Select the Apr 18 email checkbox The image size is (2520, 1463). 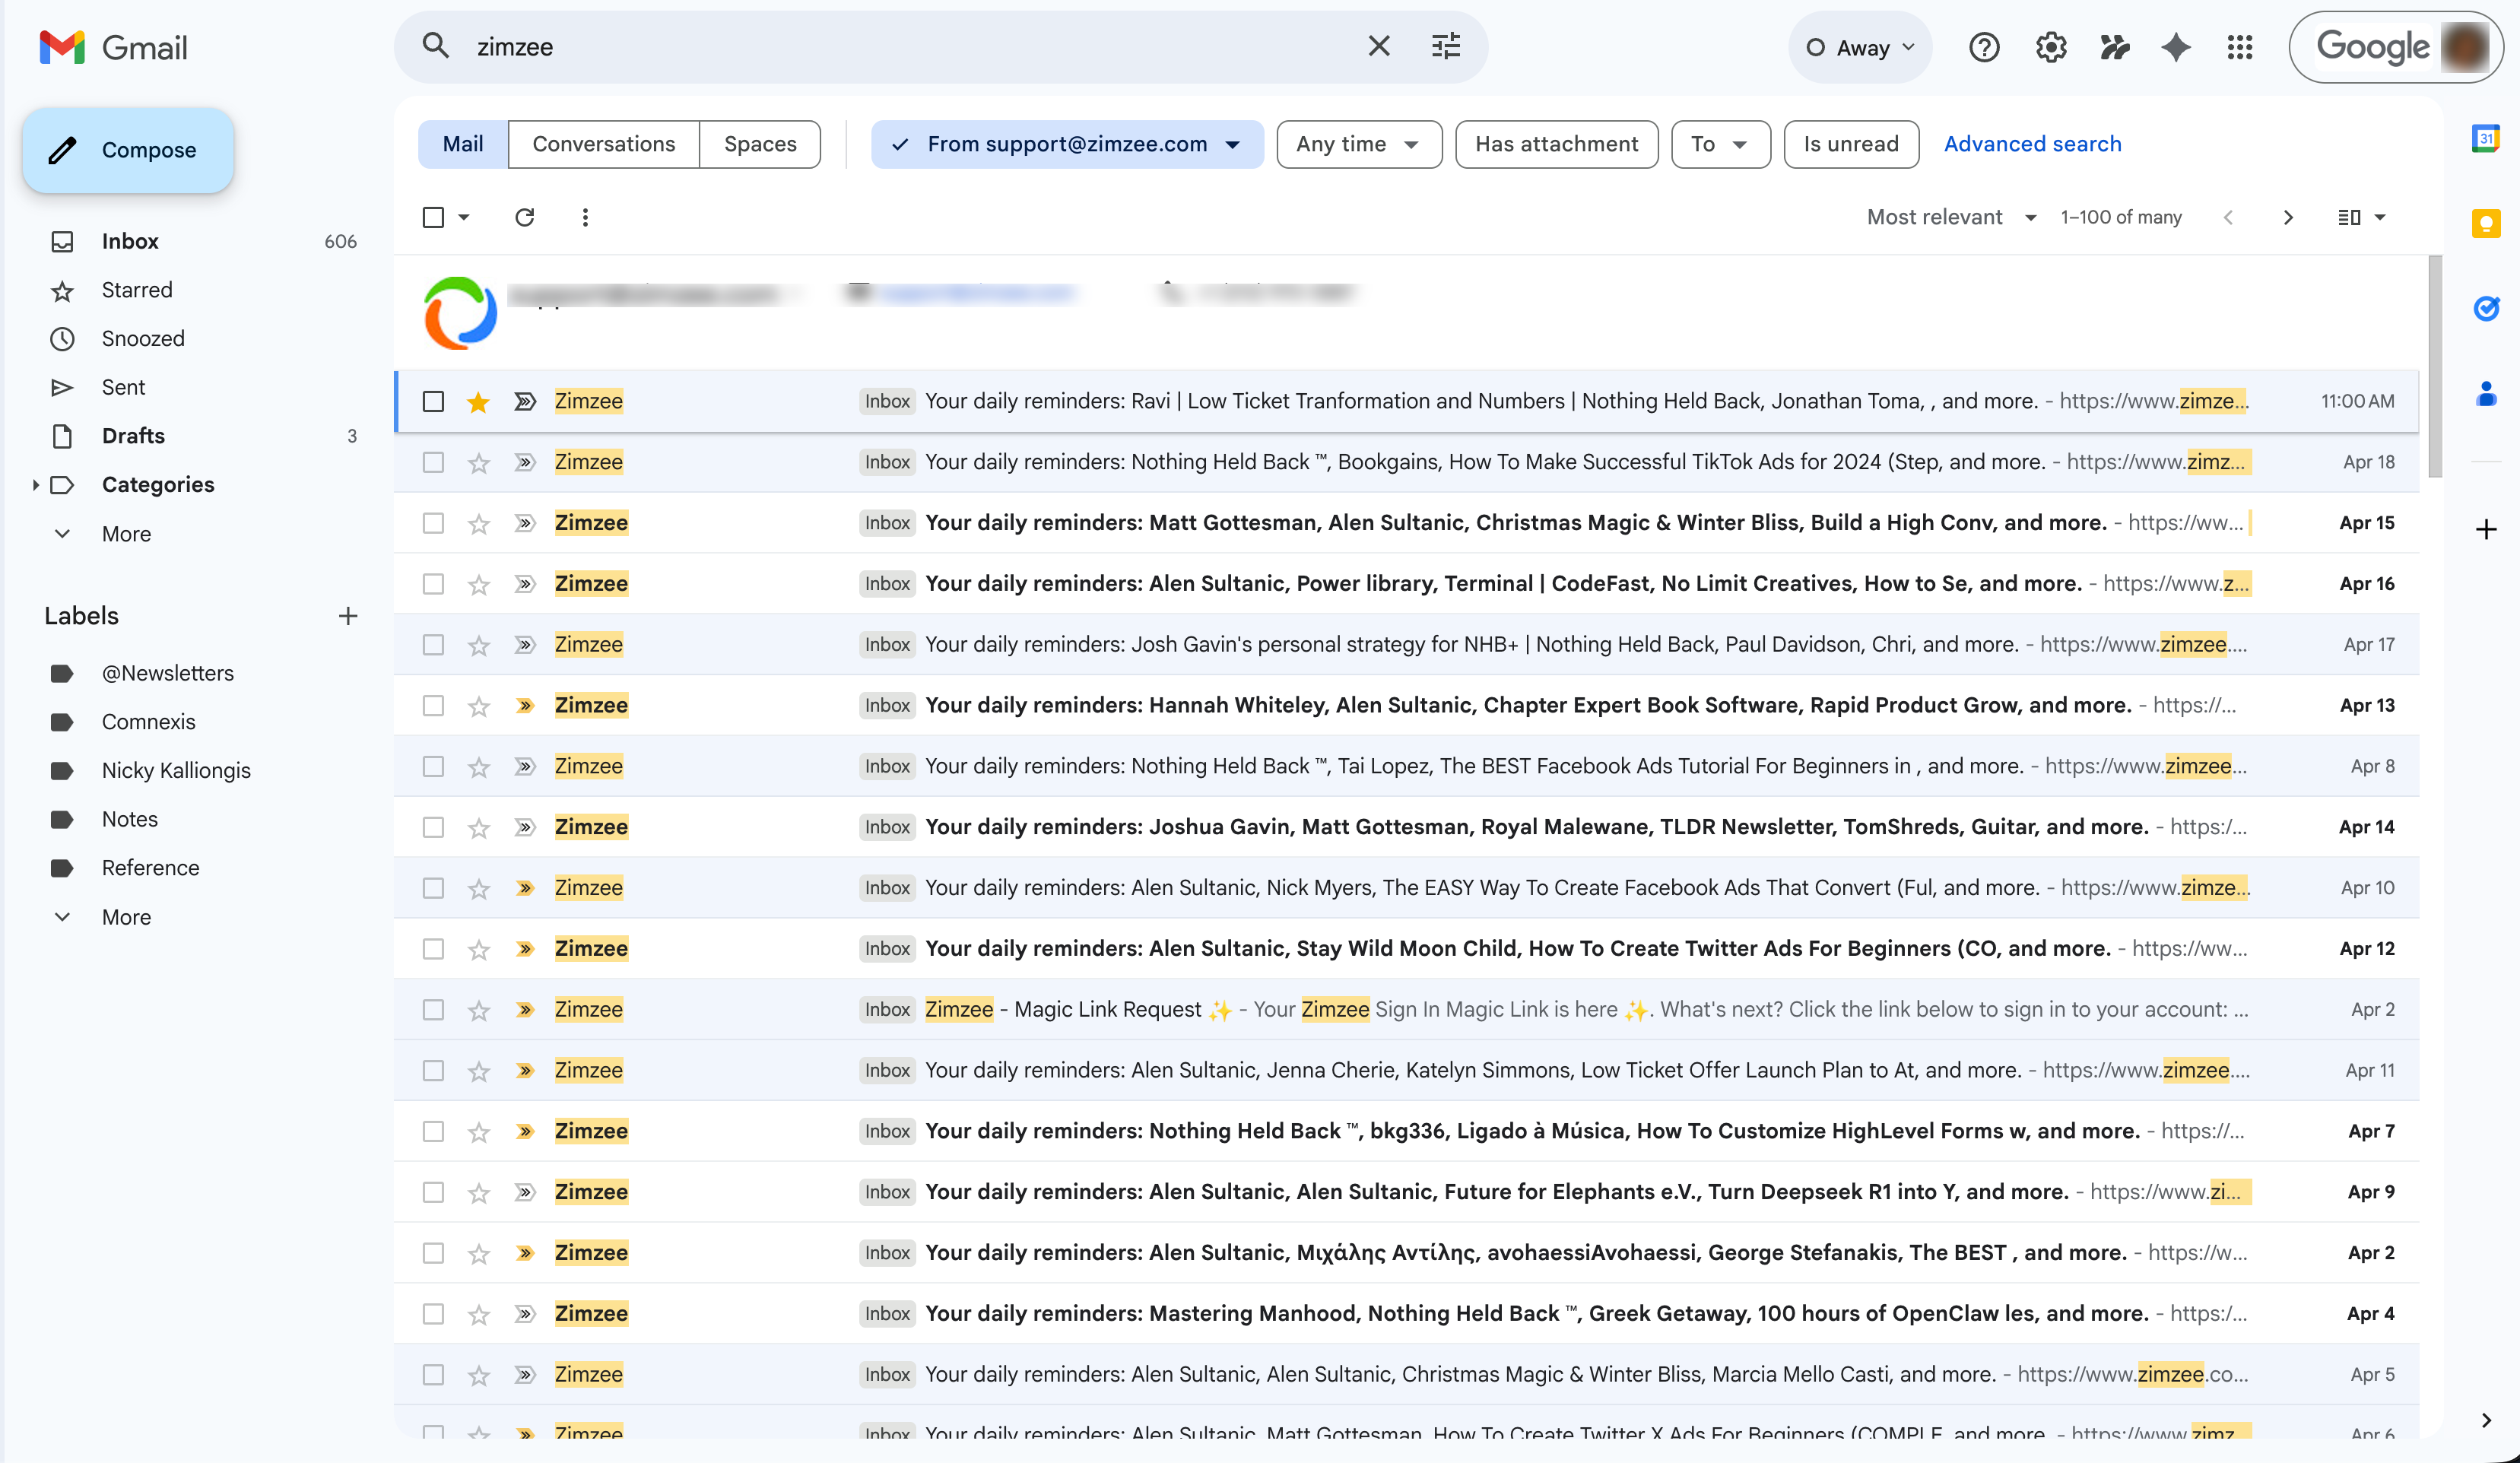[432, 462]
